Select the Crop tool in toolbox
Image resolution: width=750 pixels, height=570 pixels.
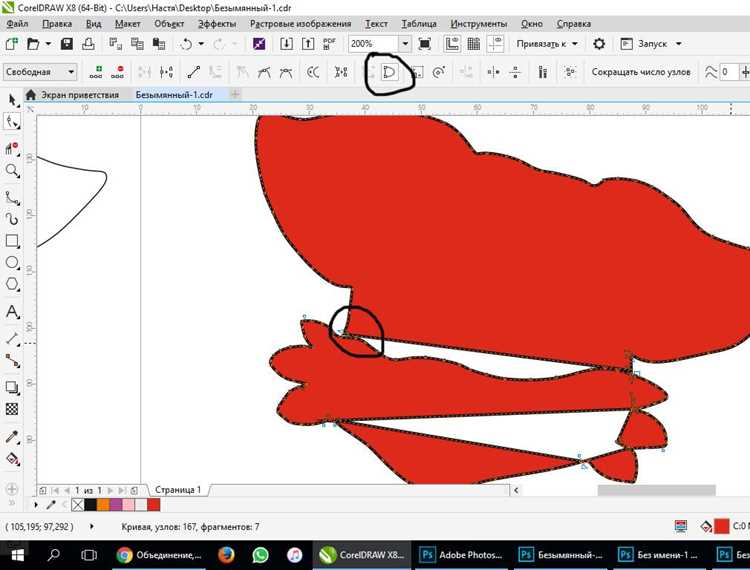pyautogui.click(x=12, y=148)
